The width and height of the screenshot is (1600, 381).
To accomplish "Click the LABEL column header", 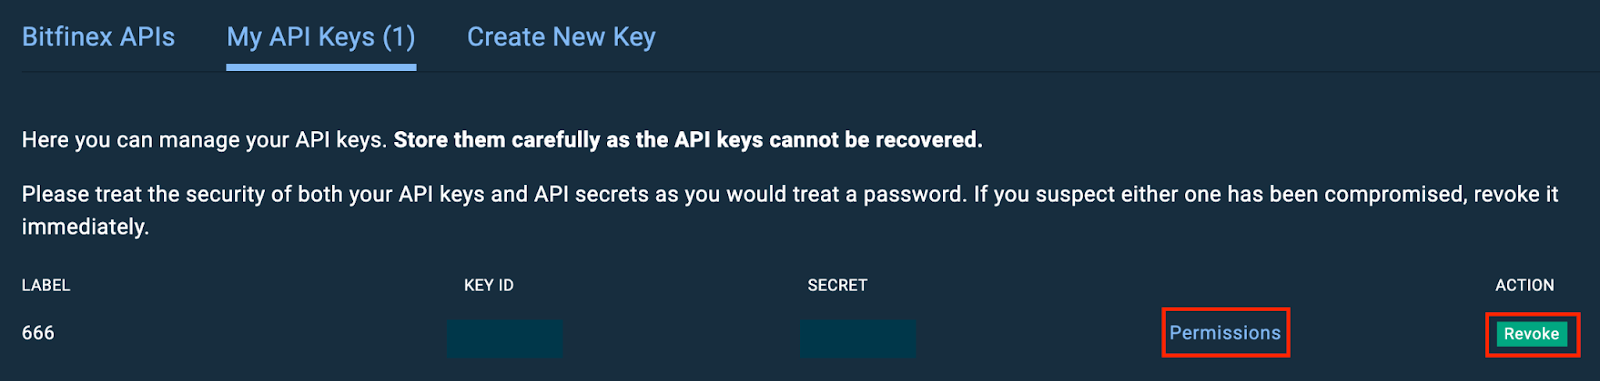I will (x=46, y=285).
